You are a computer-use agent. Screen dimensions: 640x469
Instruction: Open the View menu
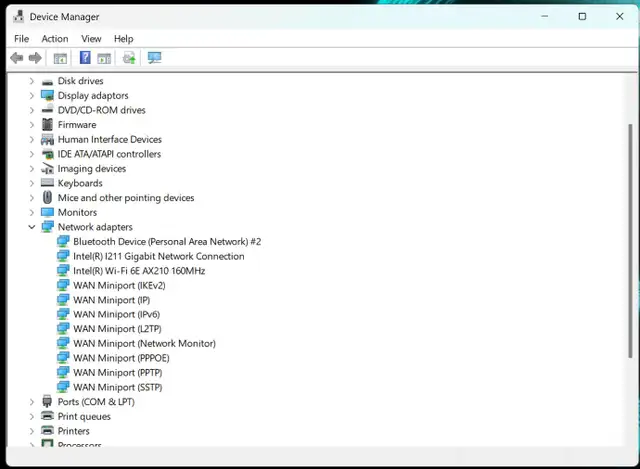(91, 39)
